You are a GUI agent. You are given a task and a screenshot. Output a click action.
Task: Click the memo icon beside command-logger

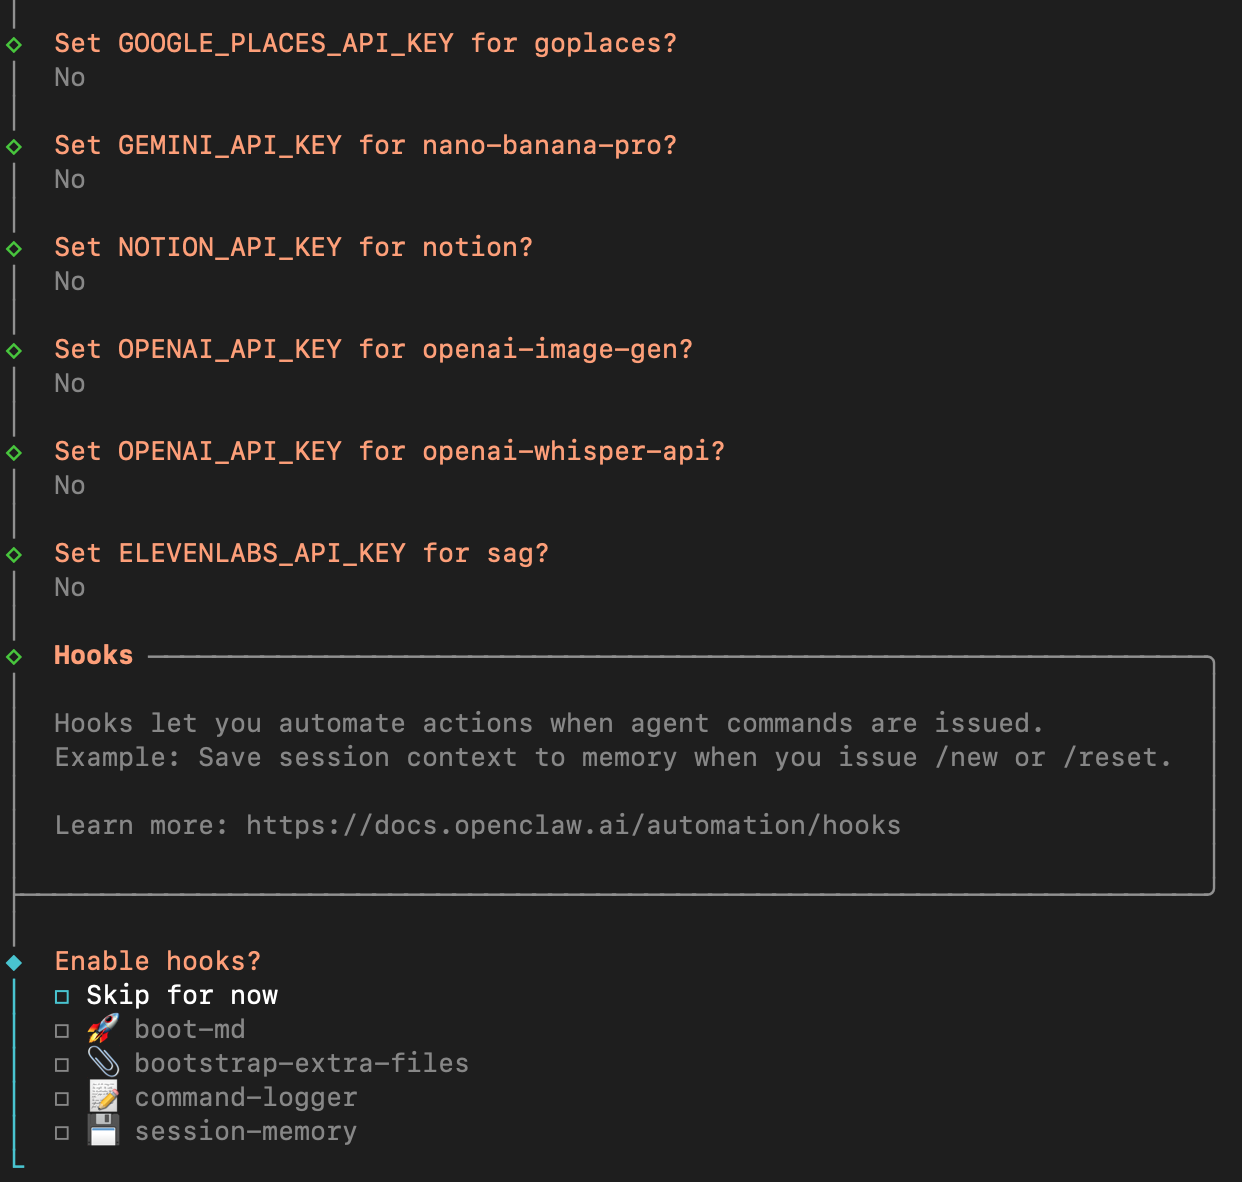[103, 1097]
